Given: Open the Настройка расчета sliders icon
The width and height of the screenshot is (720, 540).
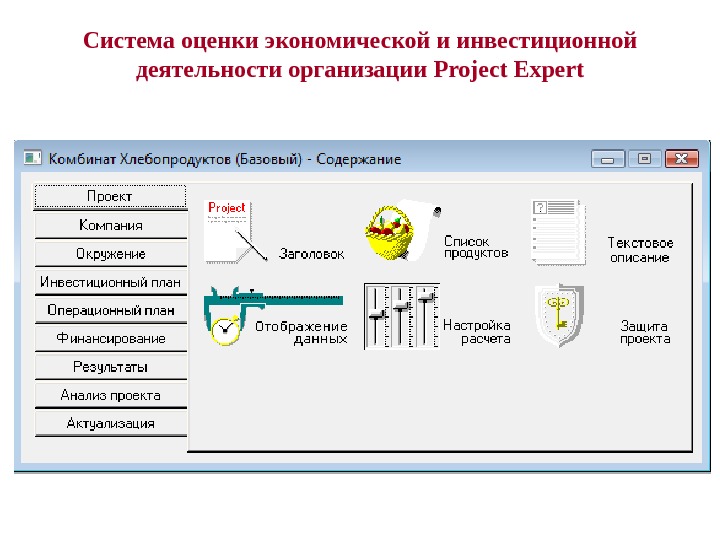Looking at the screenshot, I should 402,316.
